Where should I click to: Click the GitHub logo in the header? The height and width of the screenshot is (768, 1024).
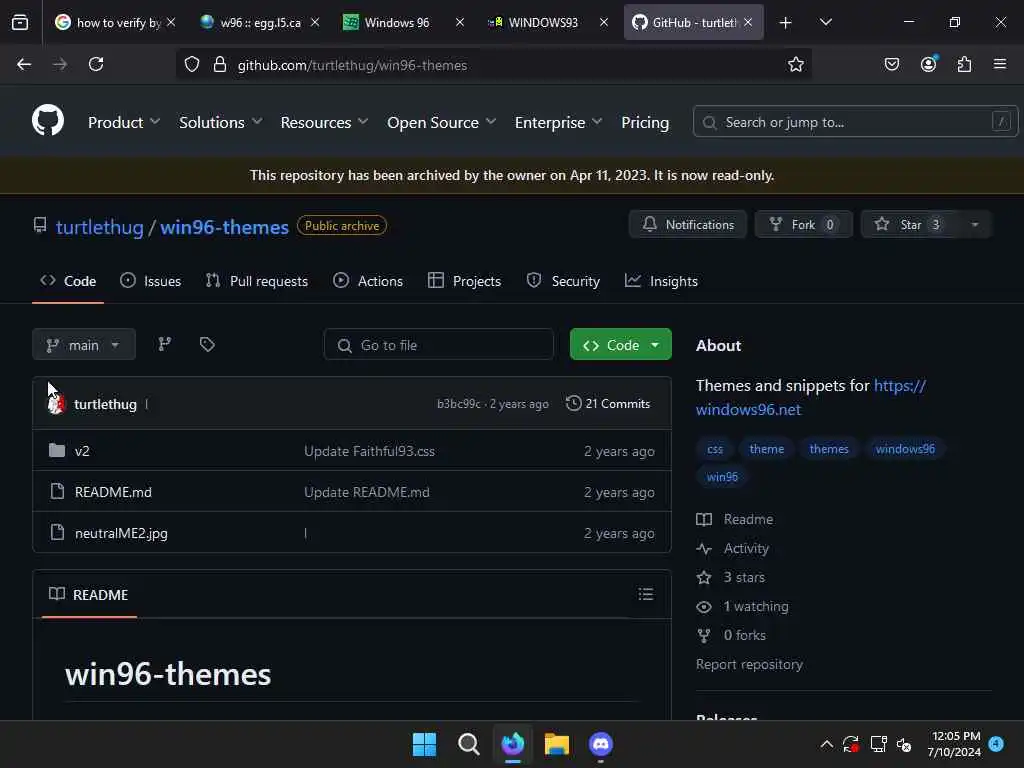[x=48, y=121]
